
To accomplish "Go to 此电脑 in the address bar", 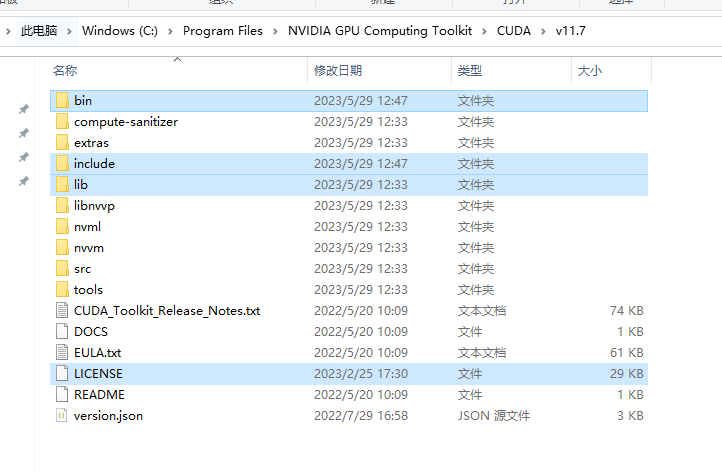I will point(39,31).
